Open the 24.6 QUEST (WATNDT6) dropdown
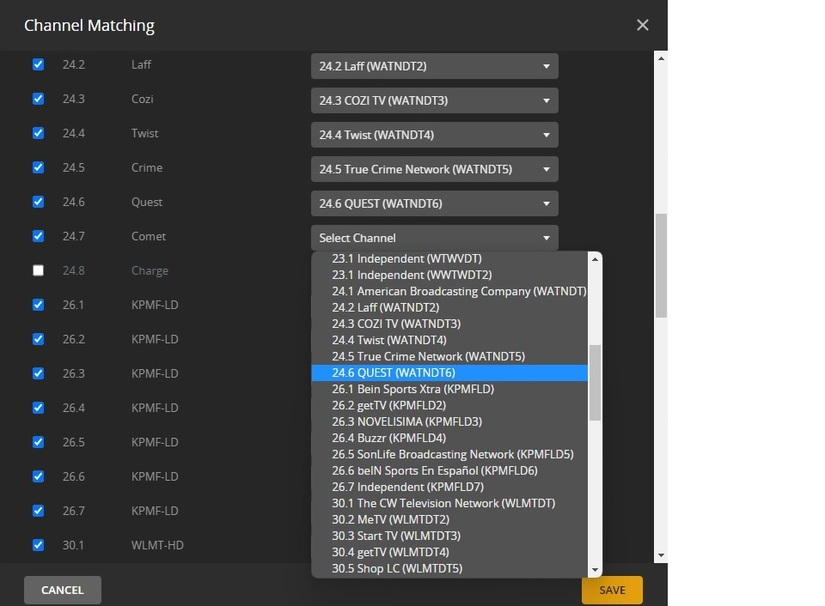Screen dimensions: 825x606 tap(435, 204)
